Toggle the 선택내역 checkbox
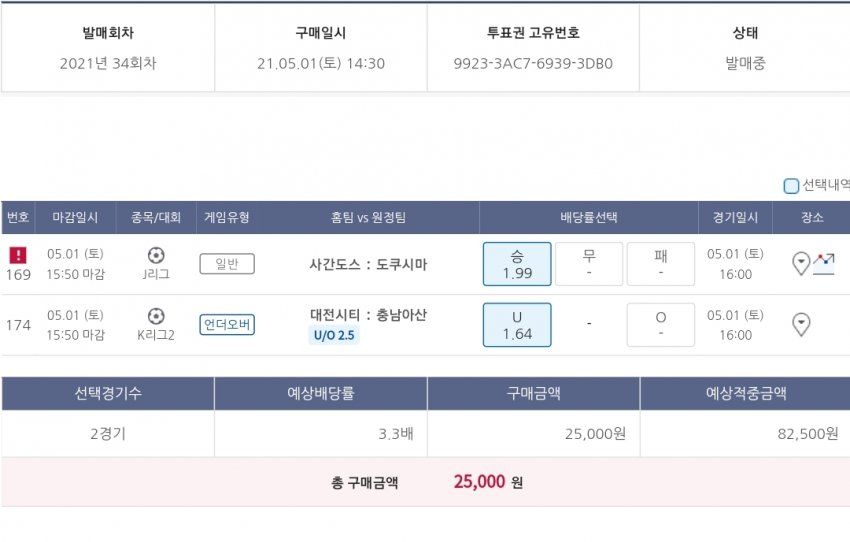 pyautogui.click(x=791, y=185)
